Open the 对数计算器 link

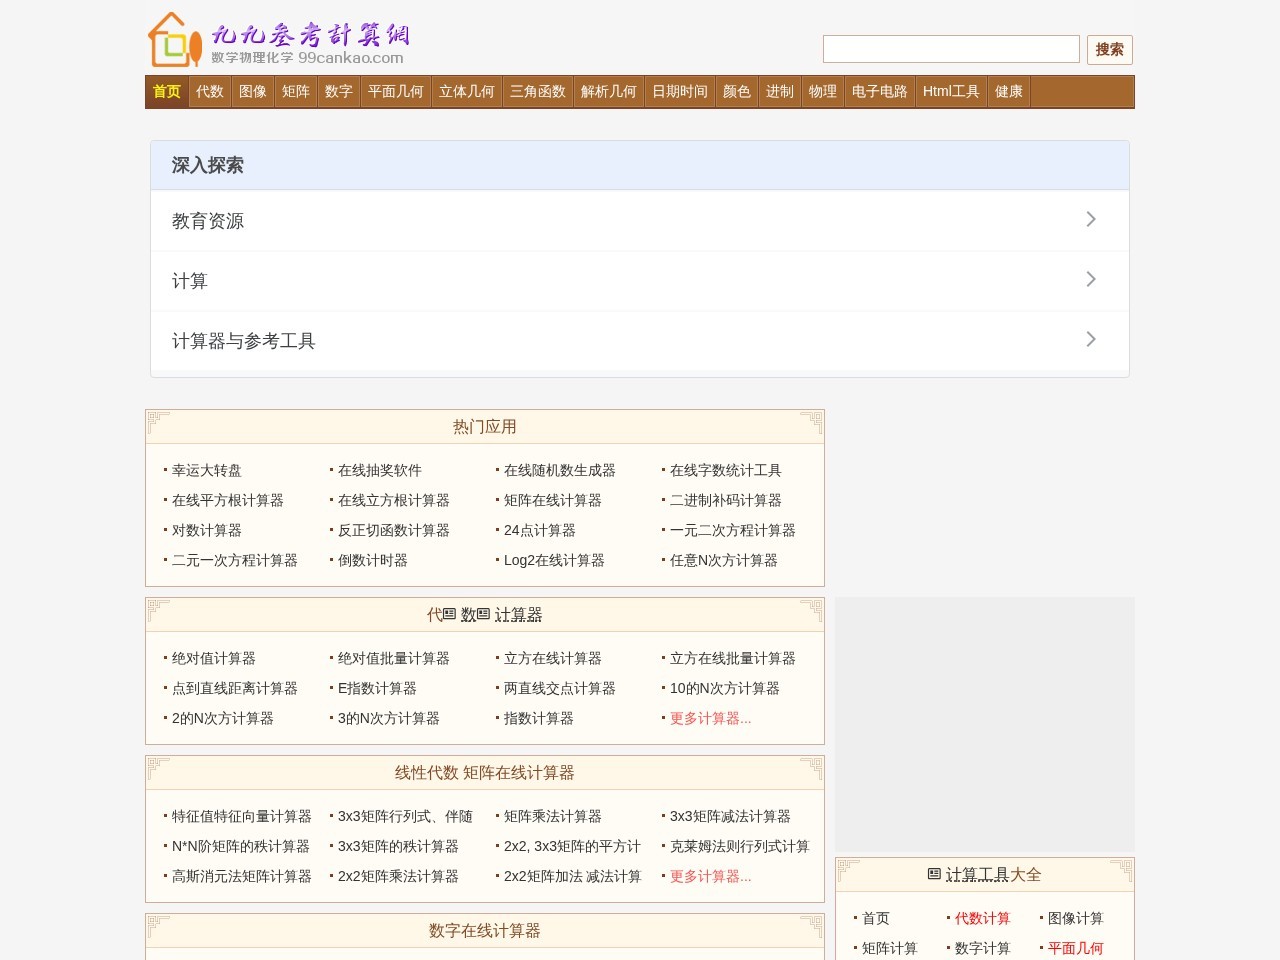pyautogui.click(x=207, y=530)
